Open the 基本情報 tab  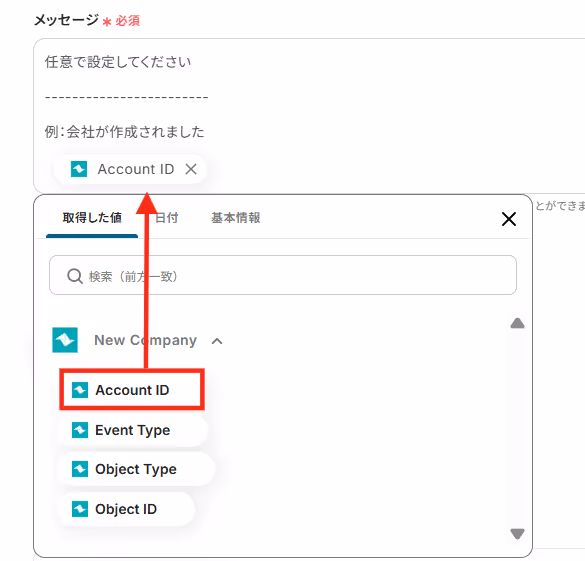click(235, 217)
